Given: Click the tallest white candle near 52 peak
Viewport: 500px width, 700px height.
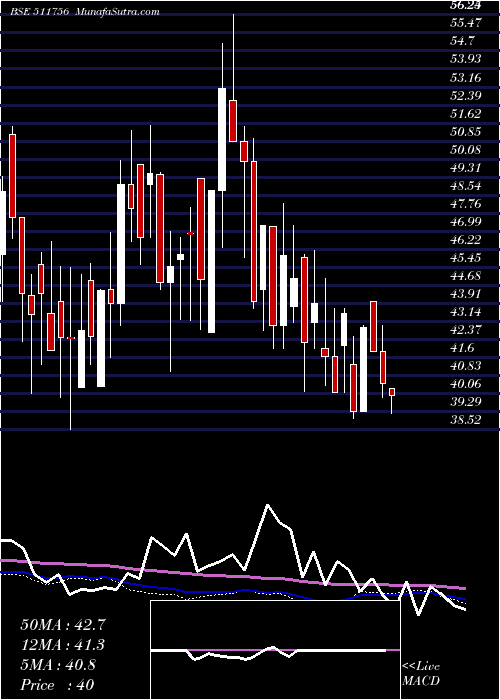Looking at the screenshot, I should pos(222,139).
